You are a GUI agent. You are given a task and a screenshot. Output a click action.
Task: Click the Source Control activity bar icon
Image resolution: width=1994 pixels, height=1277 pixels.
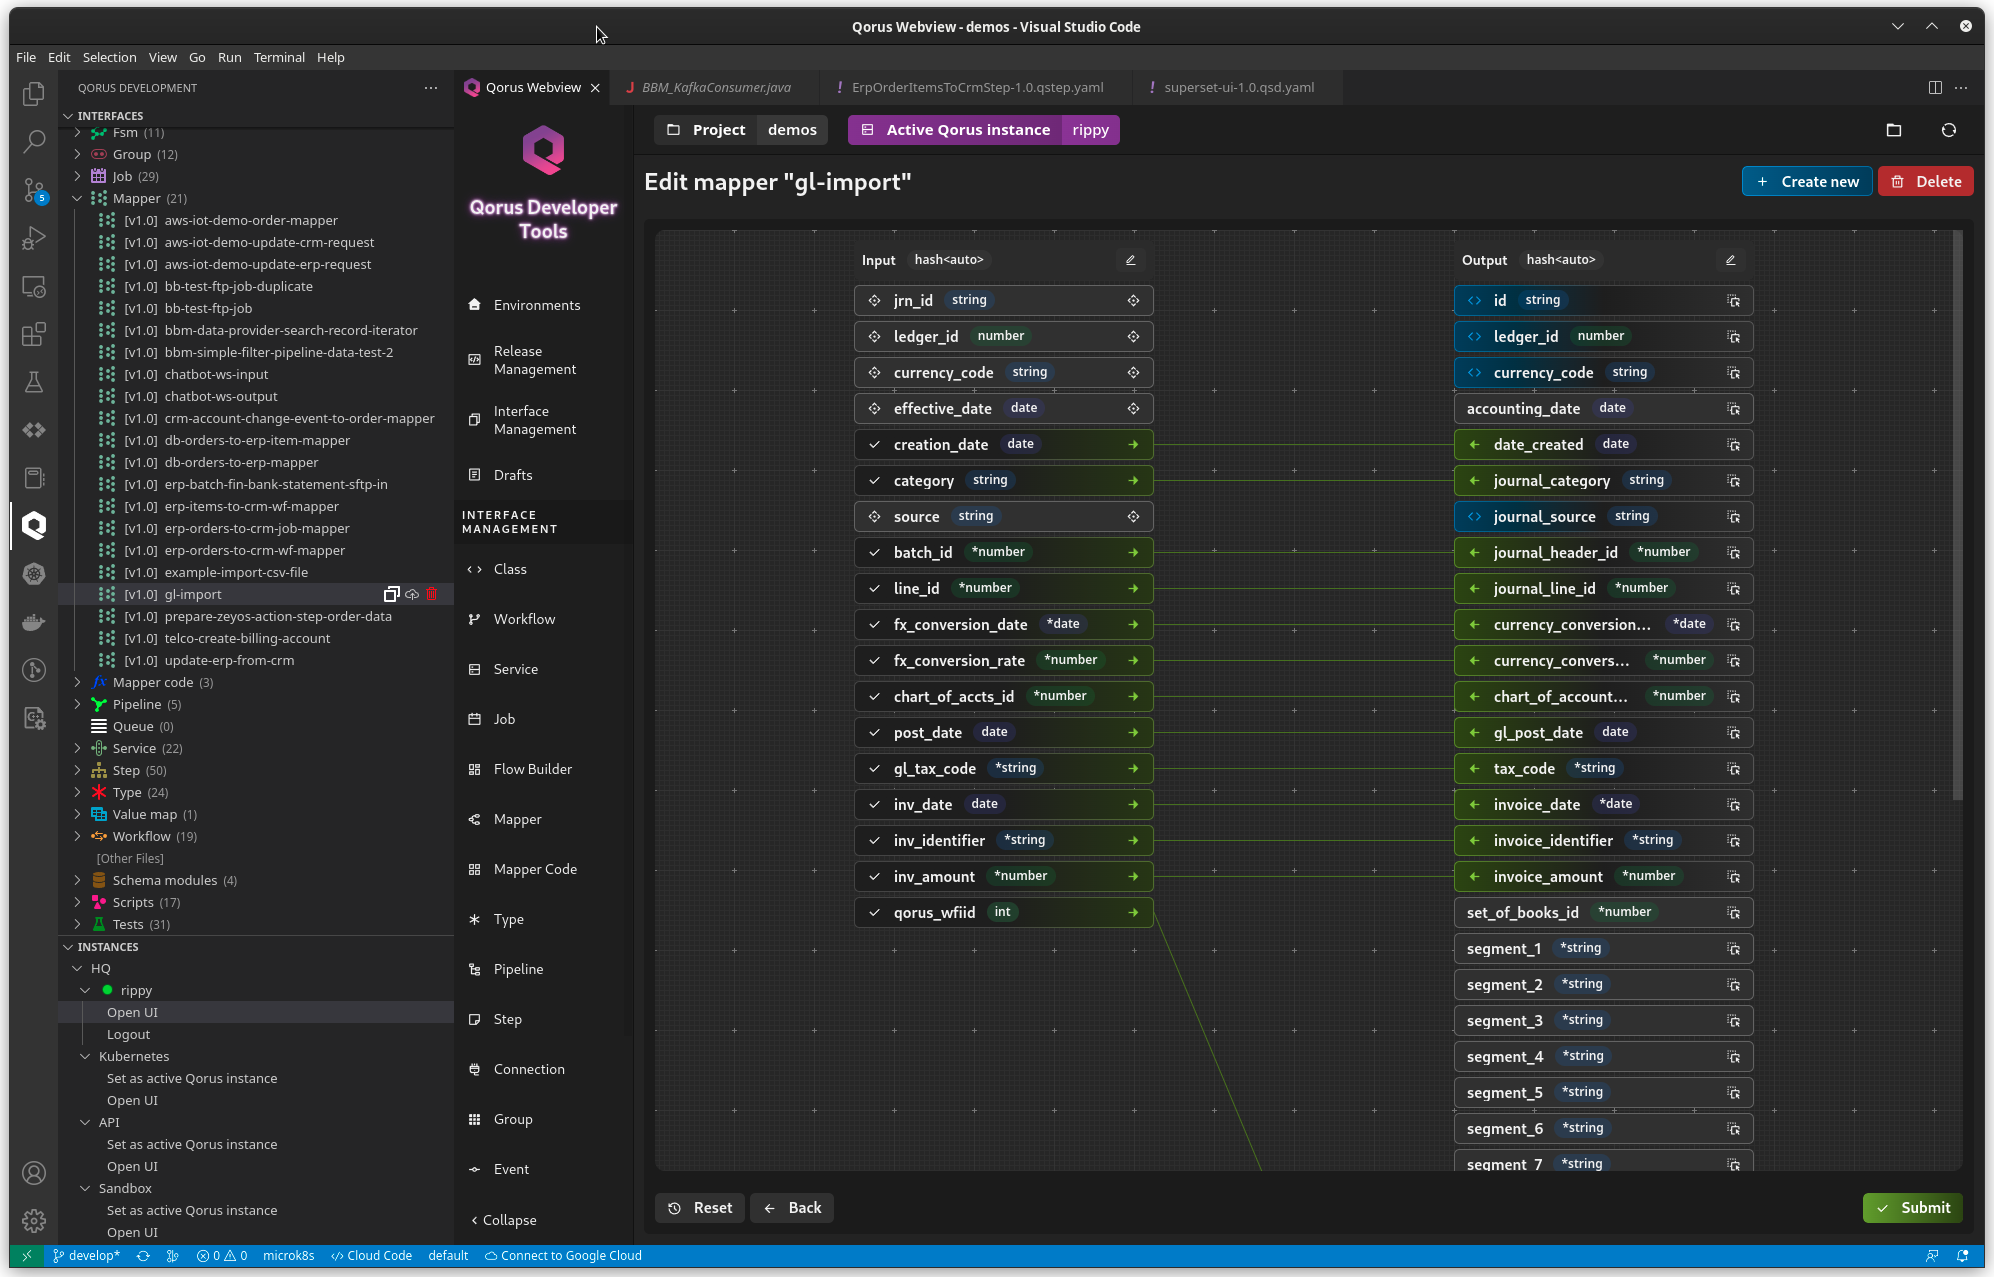click(34, 190)
